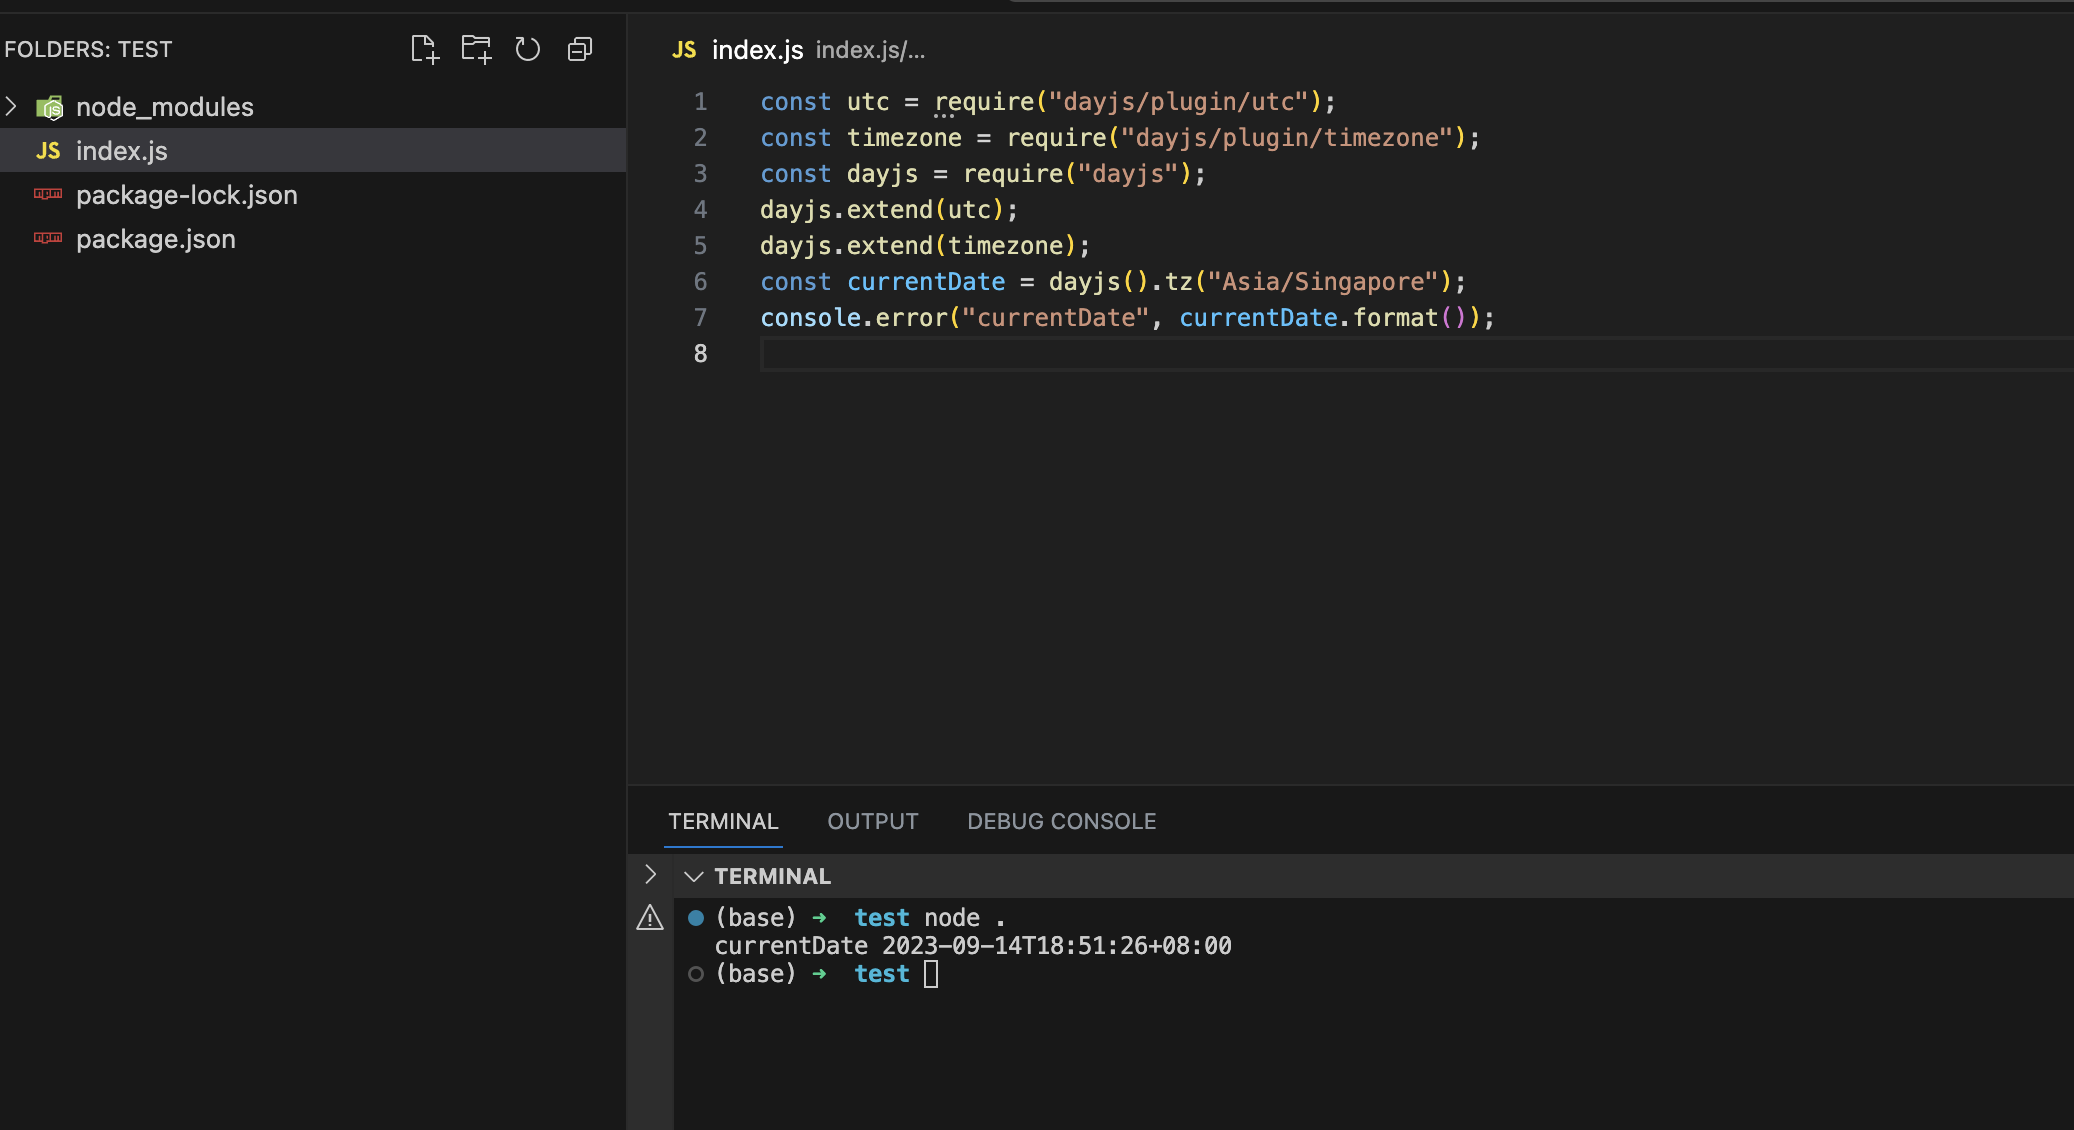Collapse the TERMINAL section chevron

click(x=693, y=876)
